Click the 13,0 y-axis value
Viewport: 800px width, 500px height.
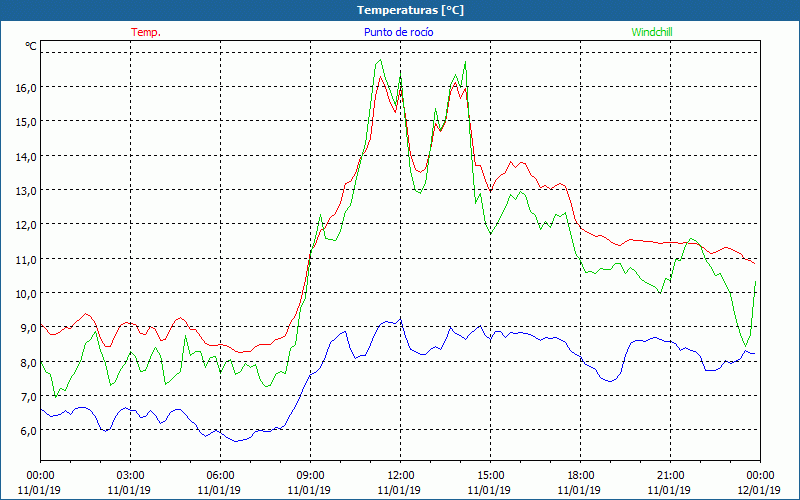(27, 191)
